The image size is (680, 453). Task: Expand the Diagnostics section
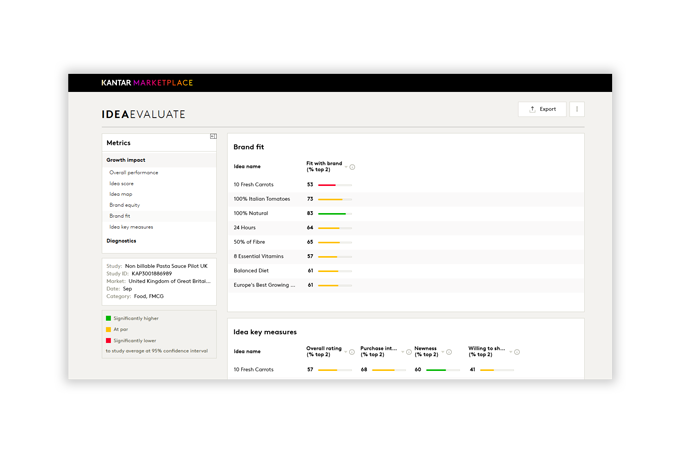pyautogui.click(x=121, y=241)
